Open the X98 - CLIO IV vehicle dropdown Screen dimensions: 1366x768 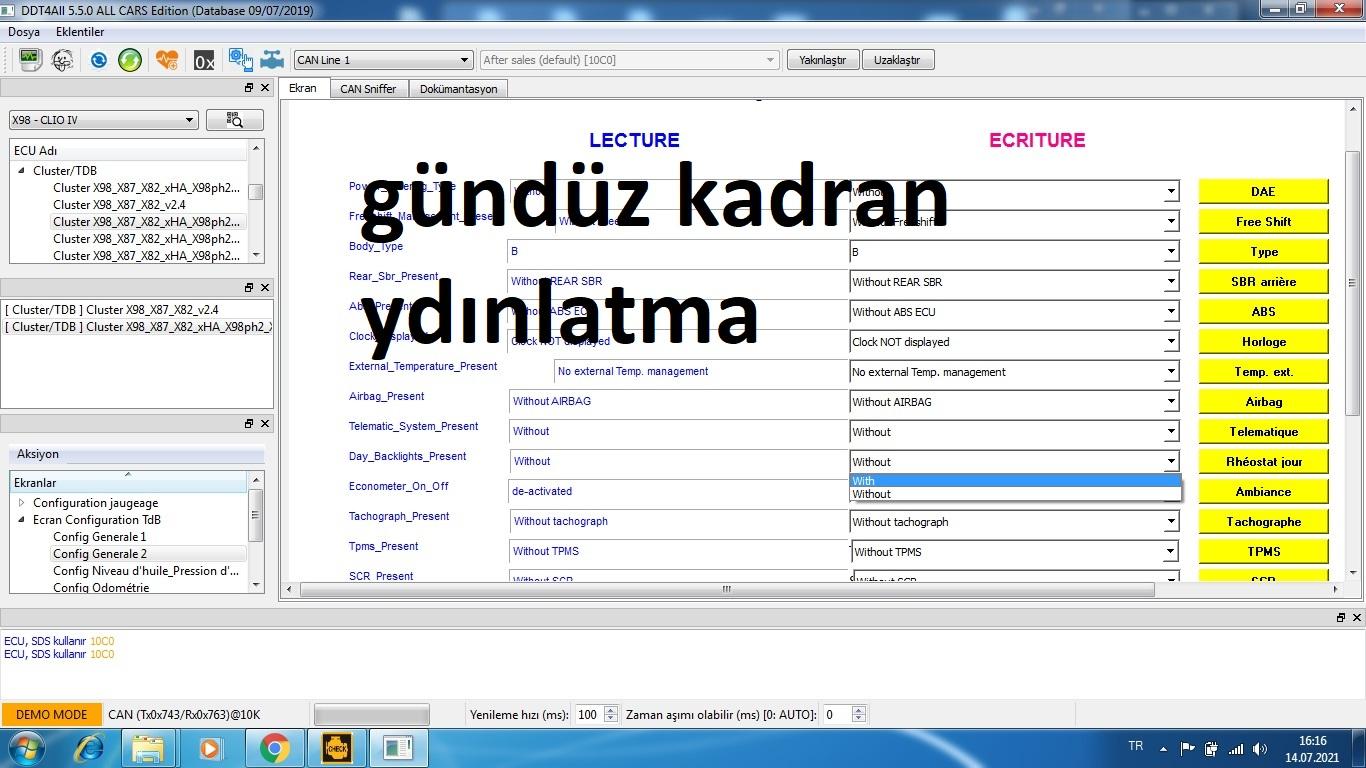tap(103, 120)
